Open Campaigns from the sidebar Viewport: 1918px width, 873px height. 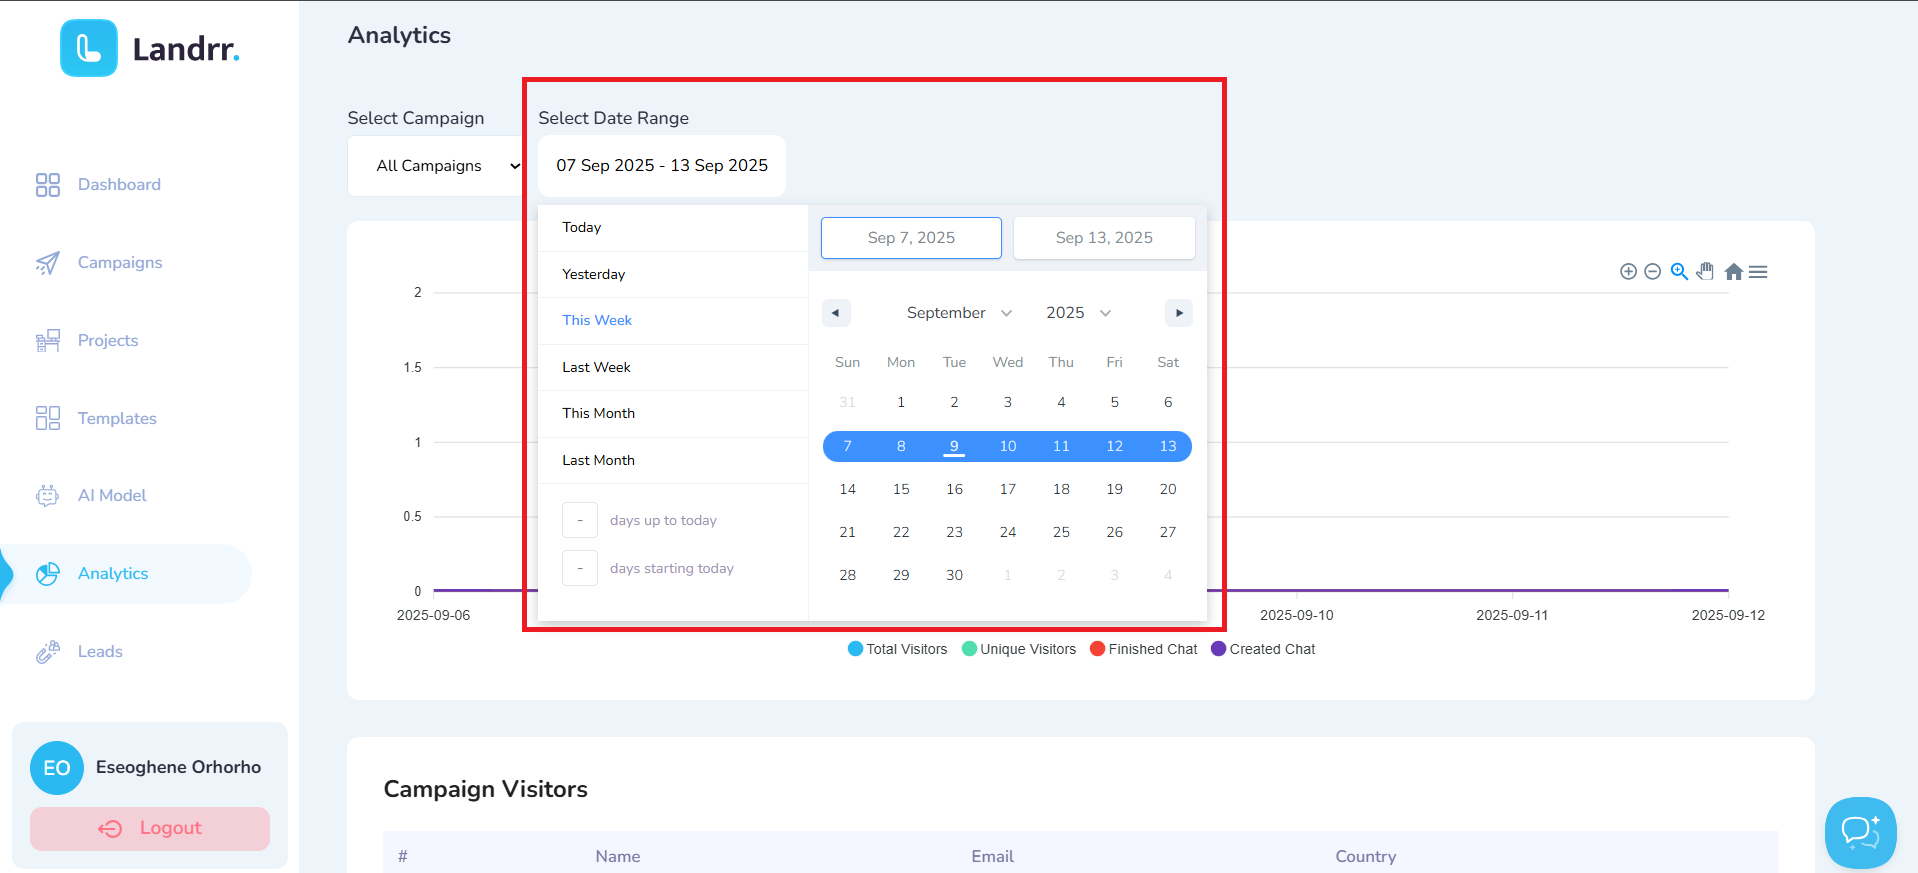coord(120,262)
